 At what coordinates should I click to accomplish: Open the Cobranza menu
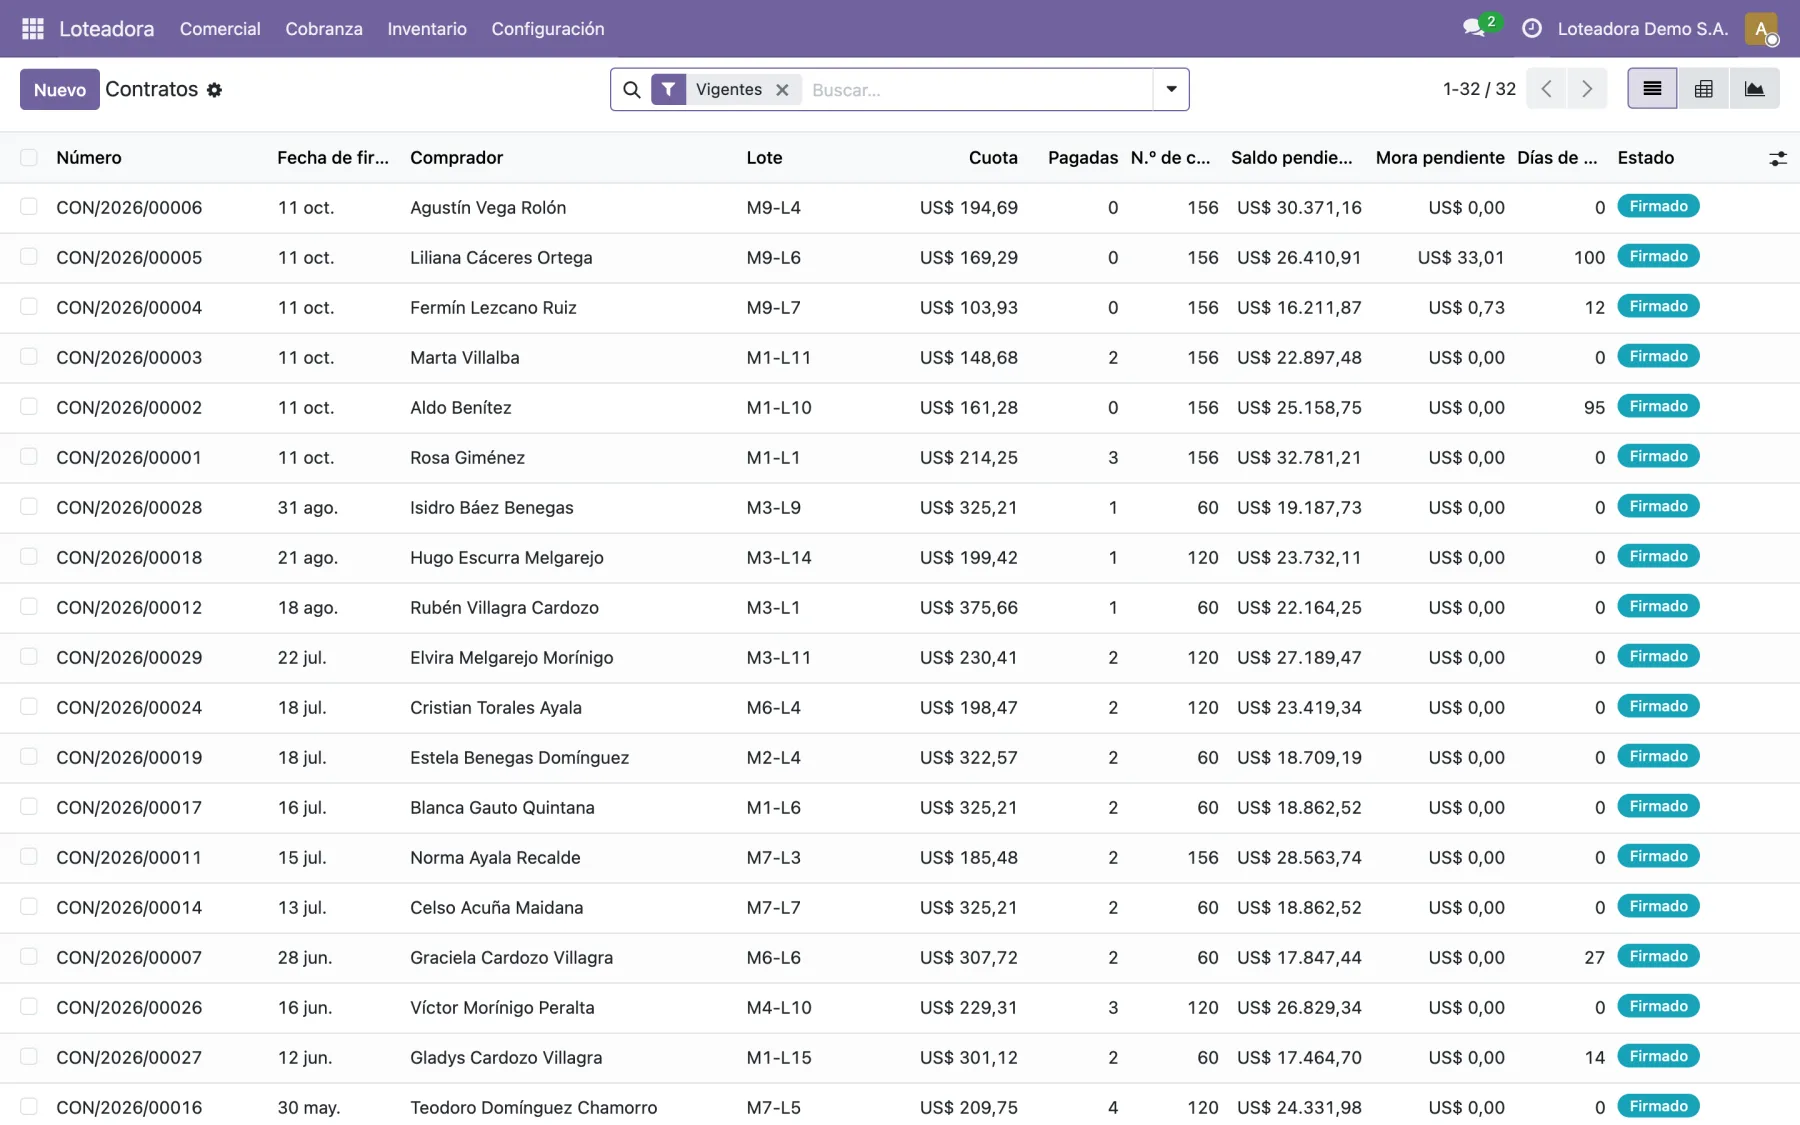pos(324,29)
